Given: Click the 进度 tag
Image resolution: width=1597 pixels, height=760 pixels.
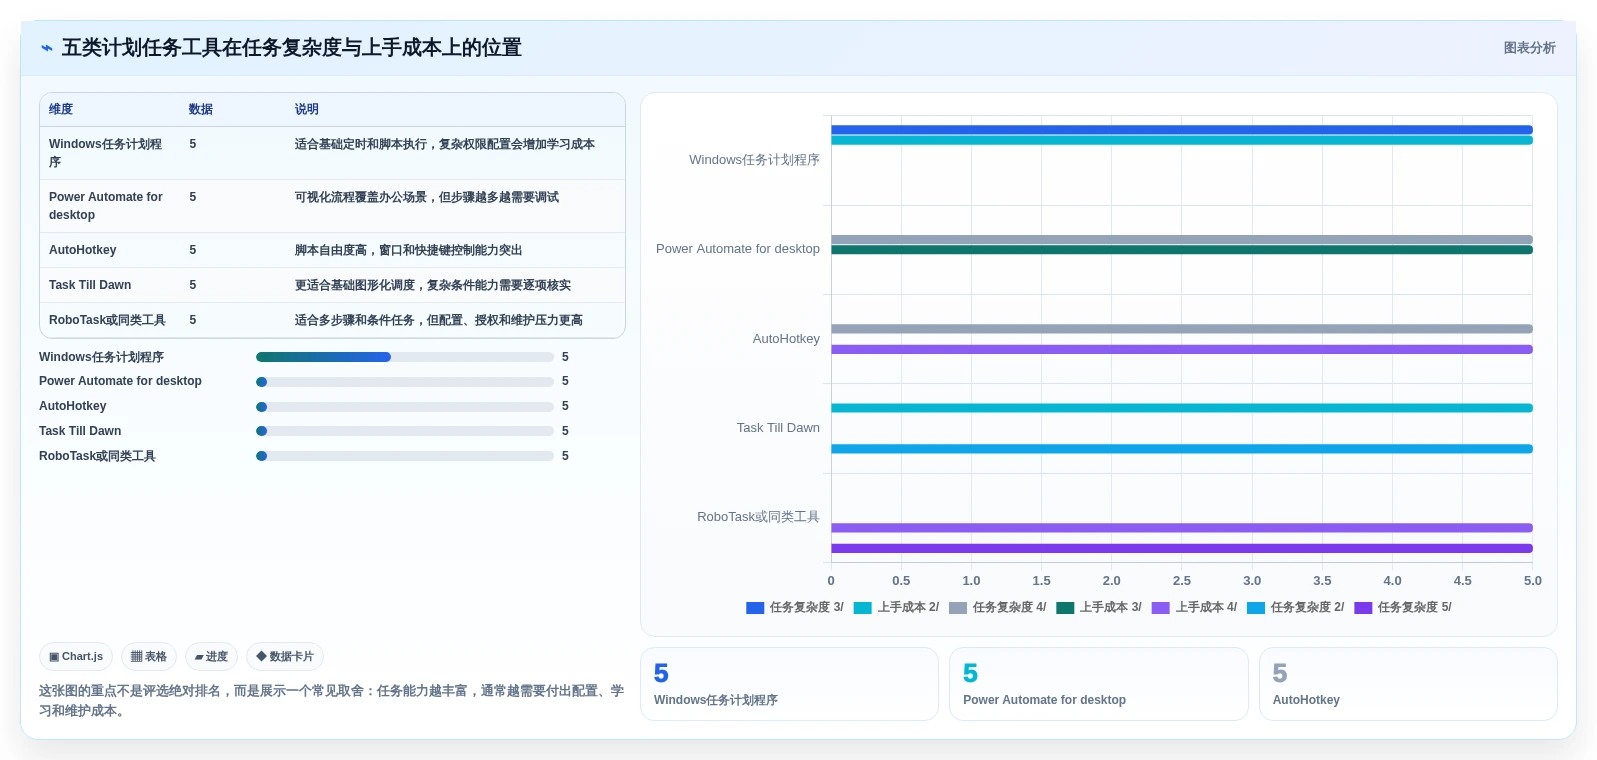Looking at the screenshot, I should (211, 657).
